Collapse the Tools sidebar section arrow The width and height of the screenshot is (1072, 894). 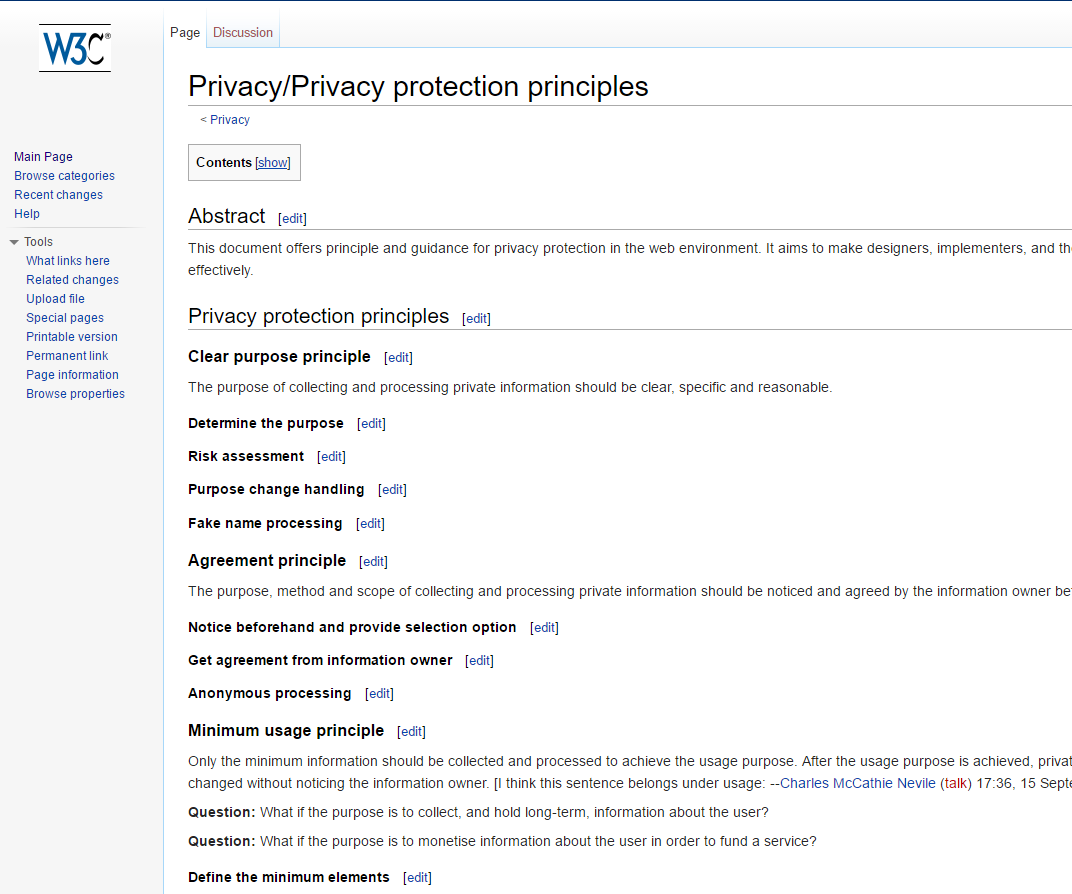click(x=14, y=242)
